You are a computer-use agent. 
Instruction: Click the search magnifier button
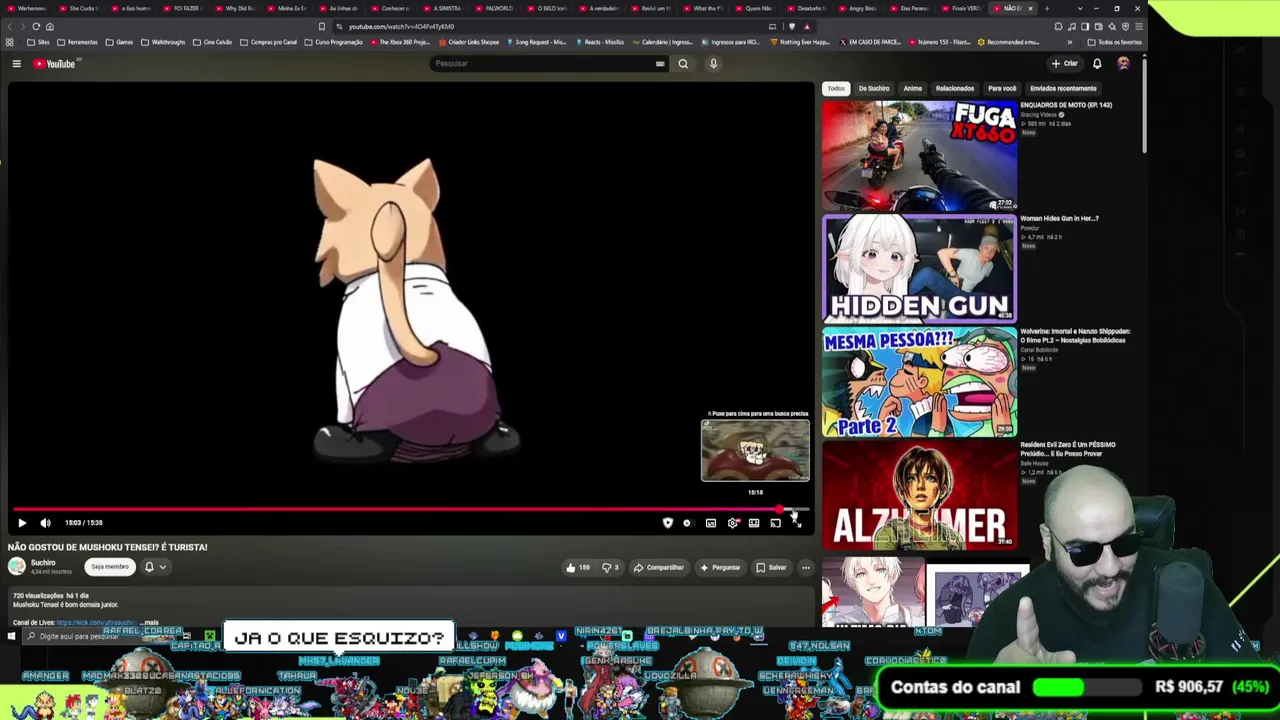(x=683, y=64)
